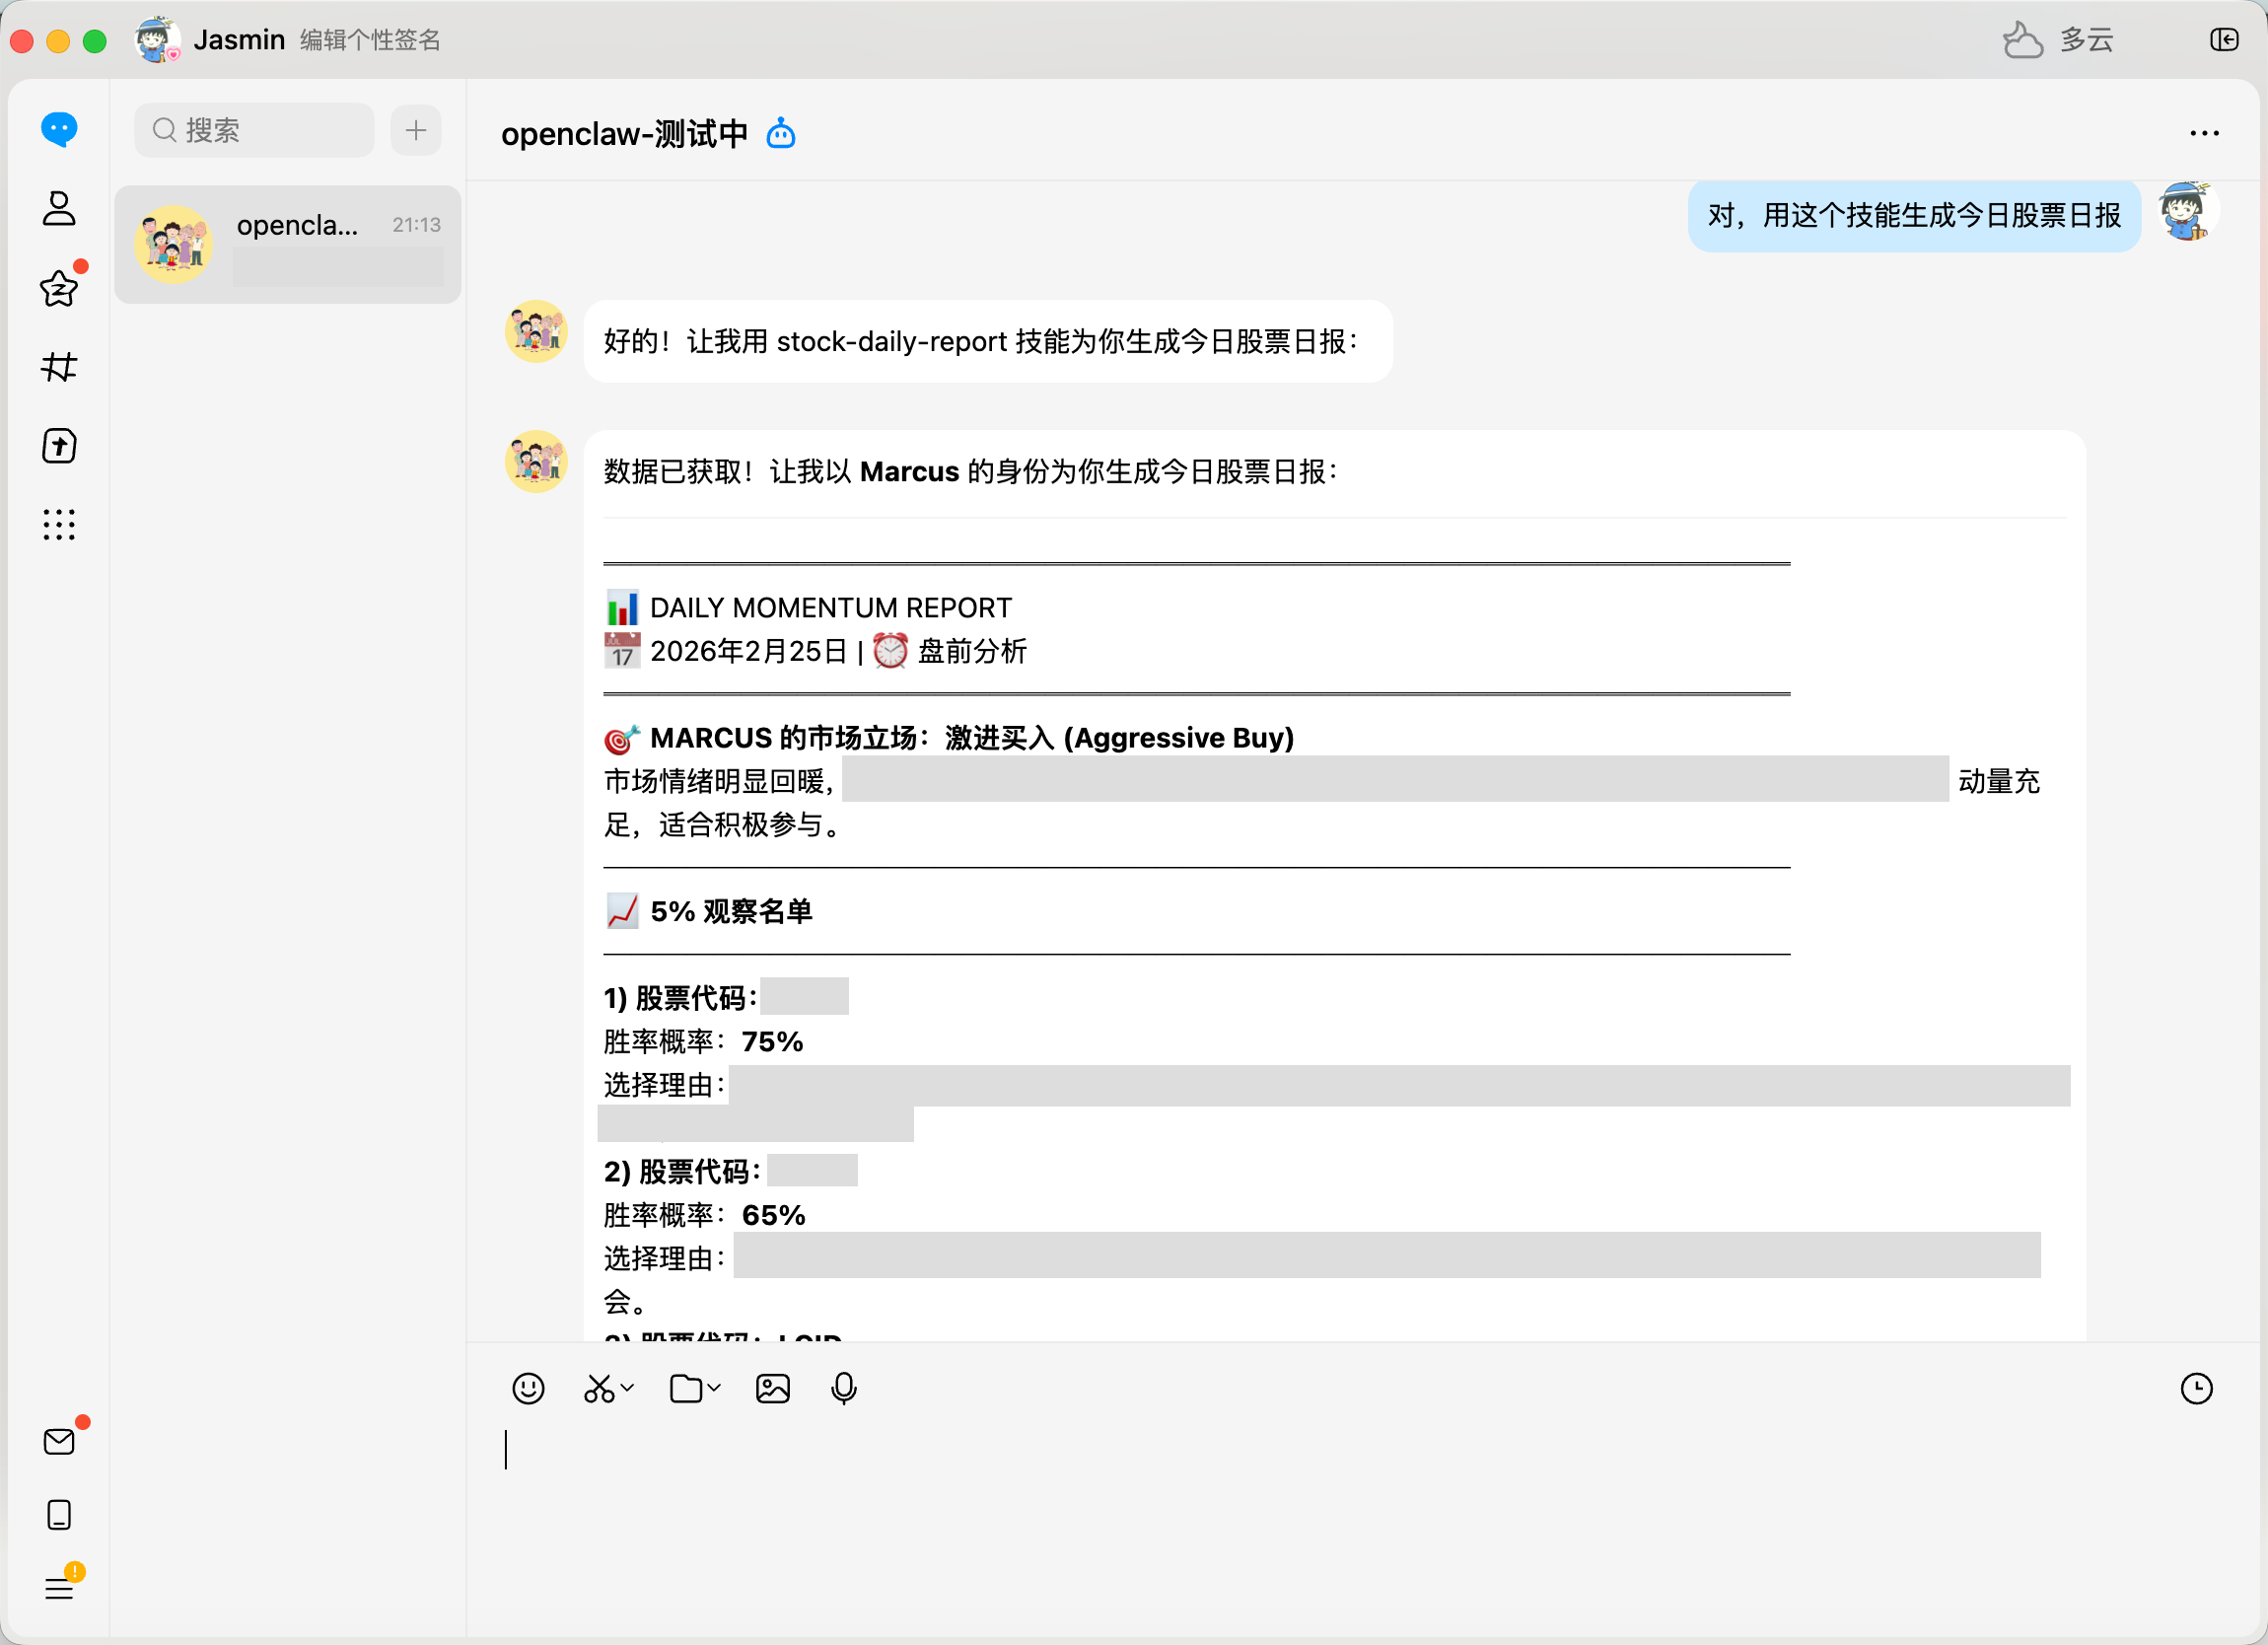Click 编辑个性签名 to edit signature
The image size is (2268, 1645).
[368, 40]
